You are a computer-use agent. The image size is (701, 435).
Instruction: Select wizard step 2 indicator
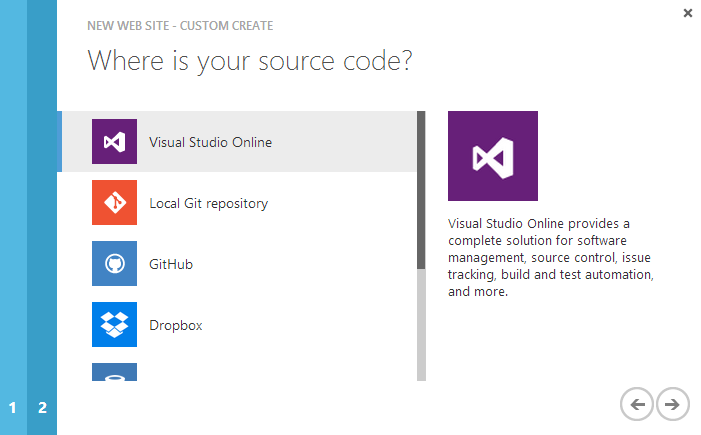click(42, 407)
